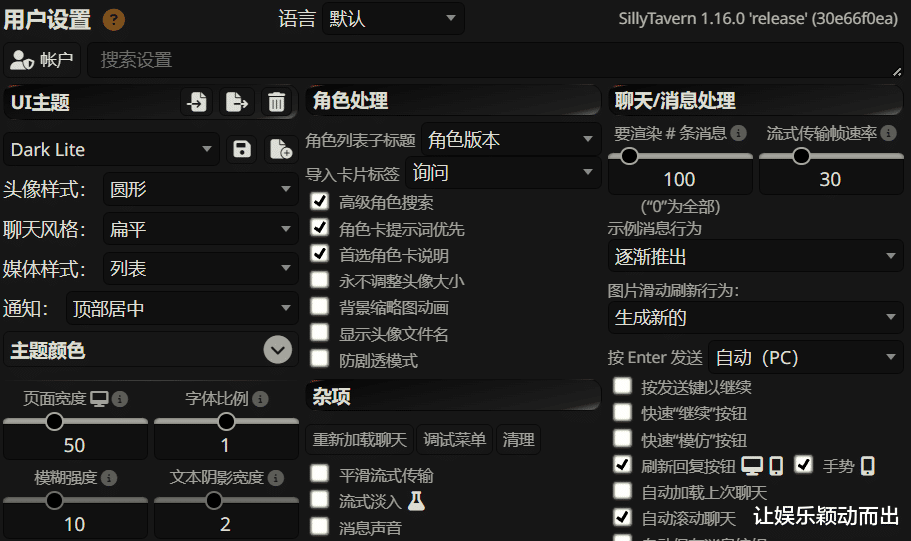Open the 语言 language dropdown
The height and width of the screenshot is (541, 911).
click(393, 19)
